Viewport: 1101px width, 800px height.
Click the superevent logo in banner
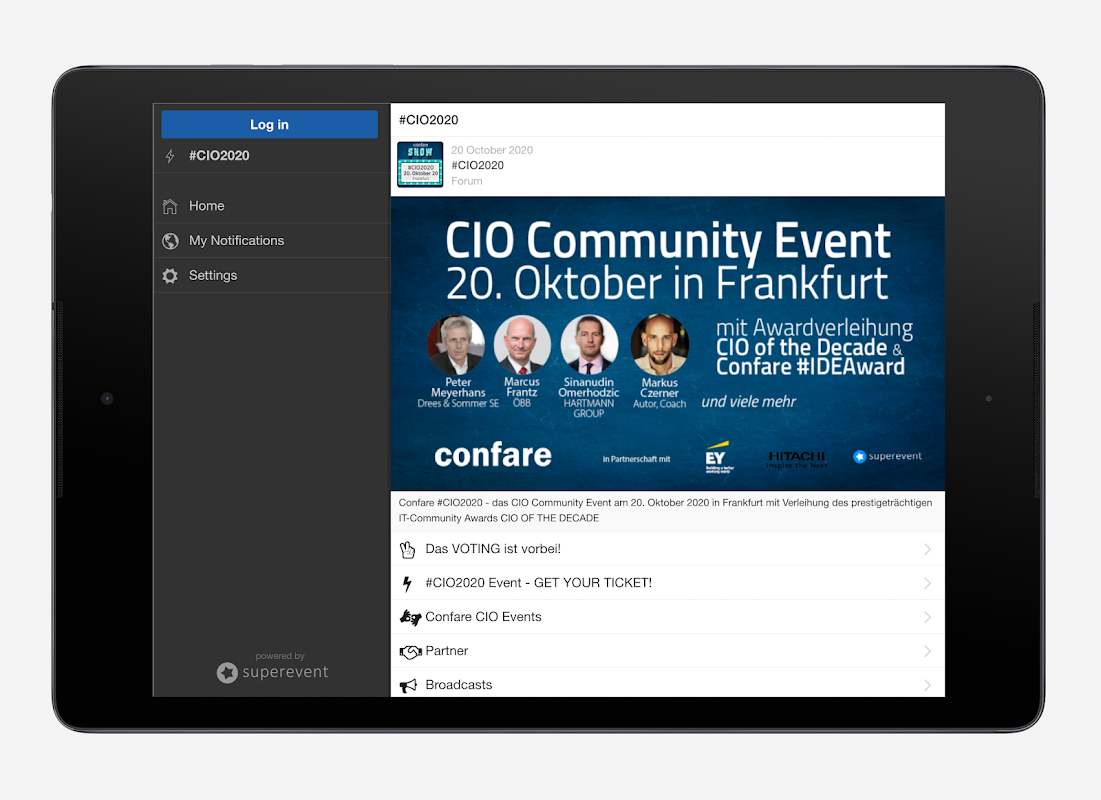point(887,457)
